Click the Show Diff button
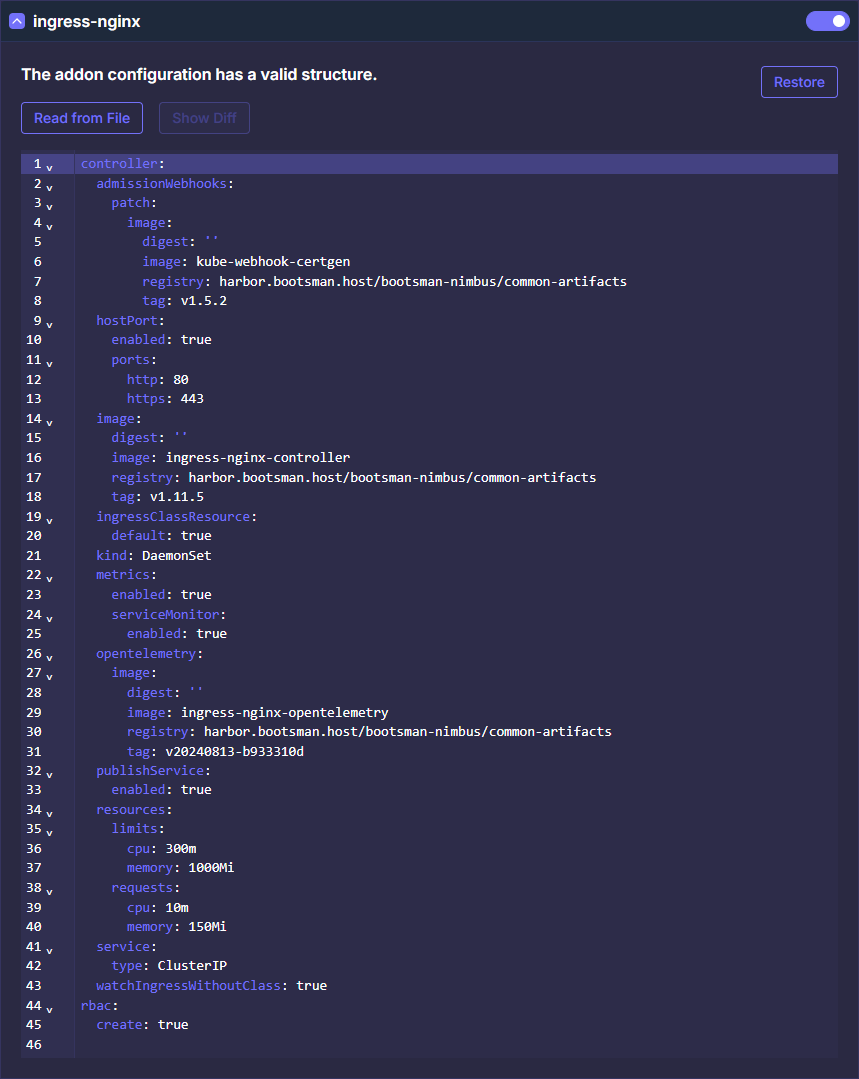This screenshot has height=1079, width=859. pyautogui.click(x=204, y=118)
